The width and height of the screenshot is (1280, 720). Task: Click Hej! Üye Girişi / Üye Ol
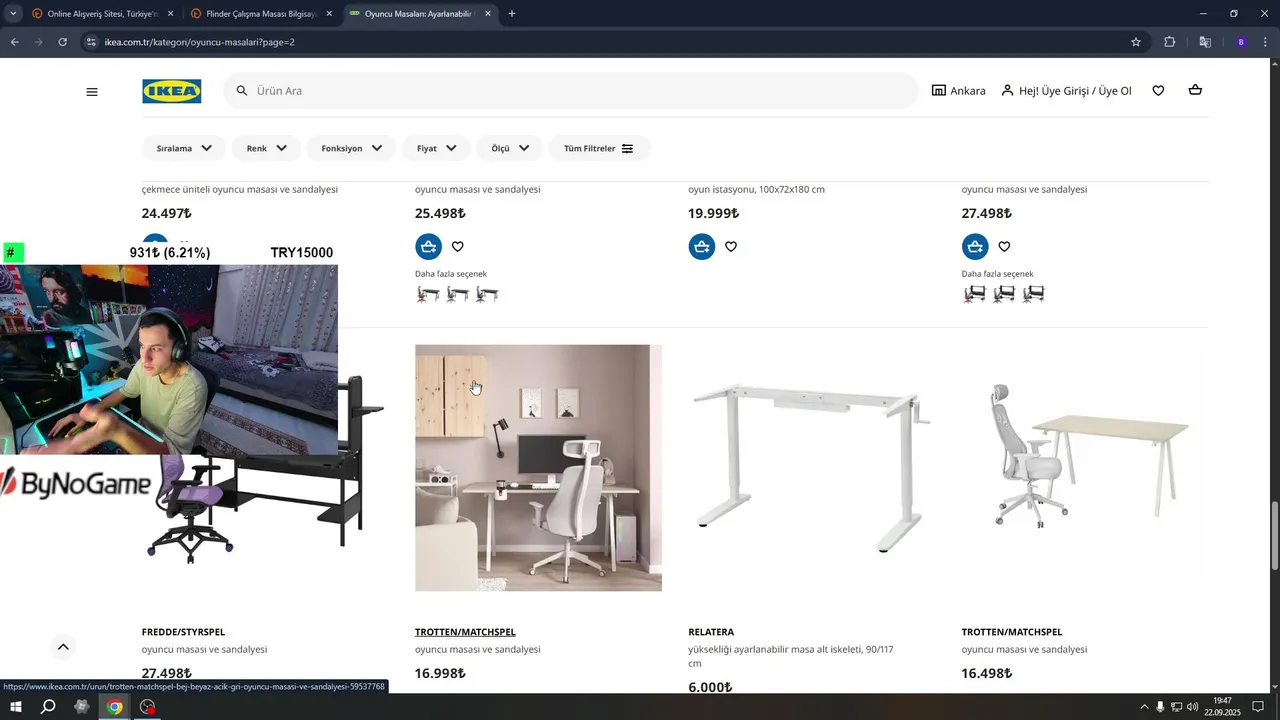1066,91
